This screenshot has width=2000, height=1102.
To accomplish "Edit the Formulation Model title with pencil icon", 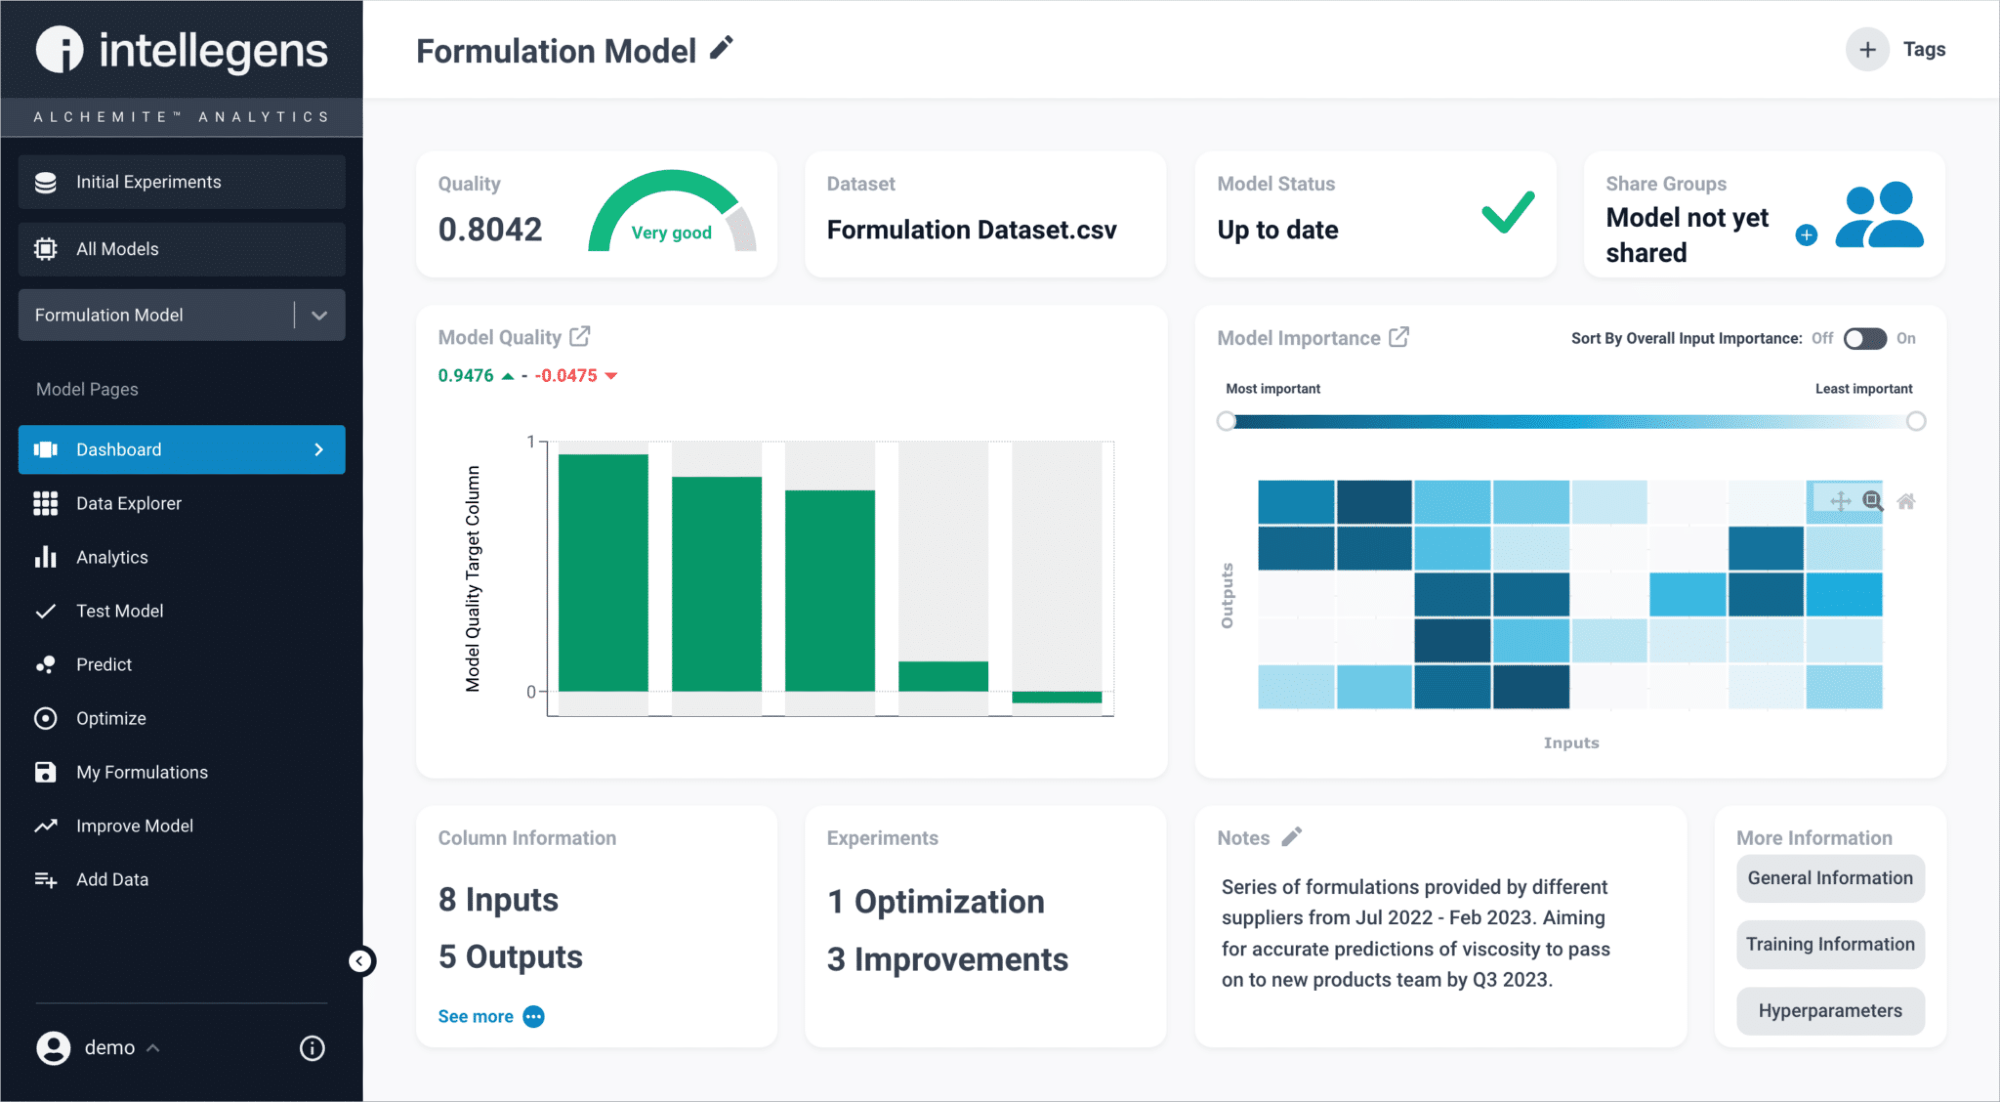I will 721,48.
